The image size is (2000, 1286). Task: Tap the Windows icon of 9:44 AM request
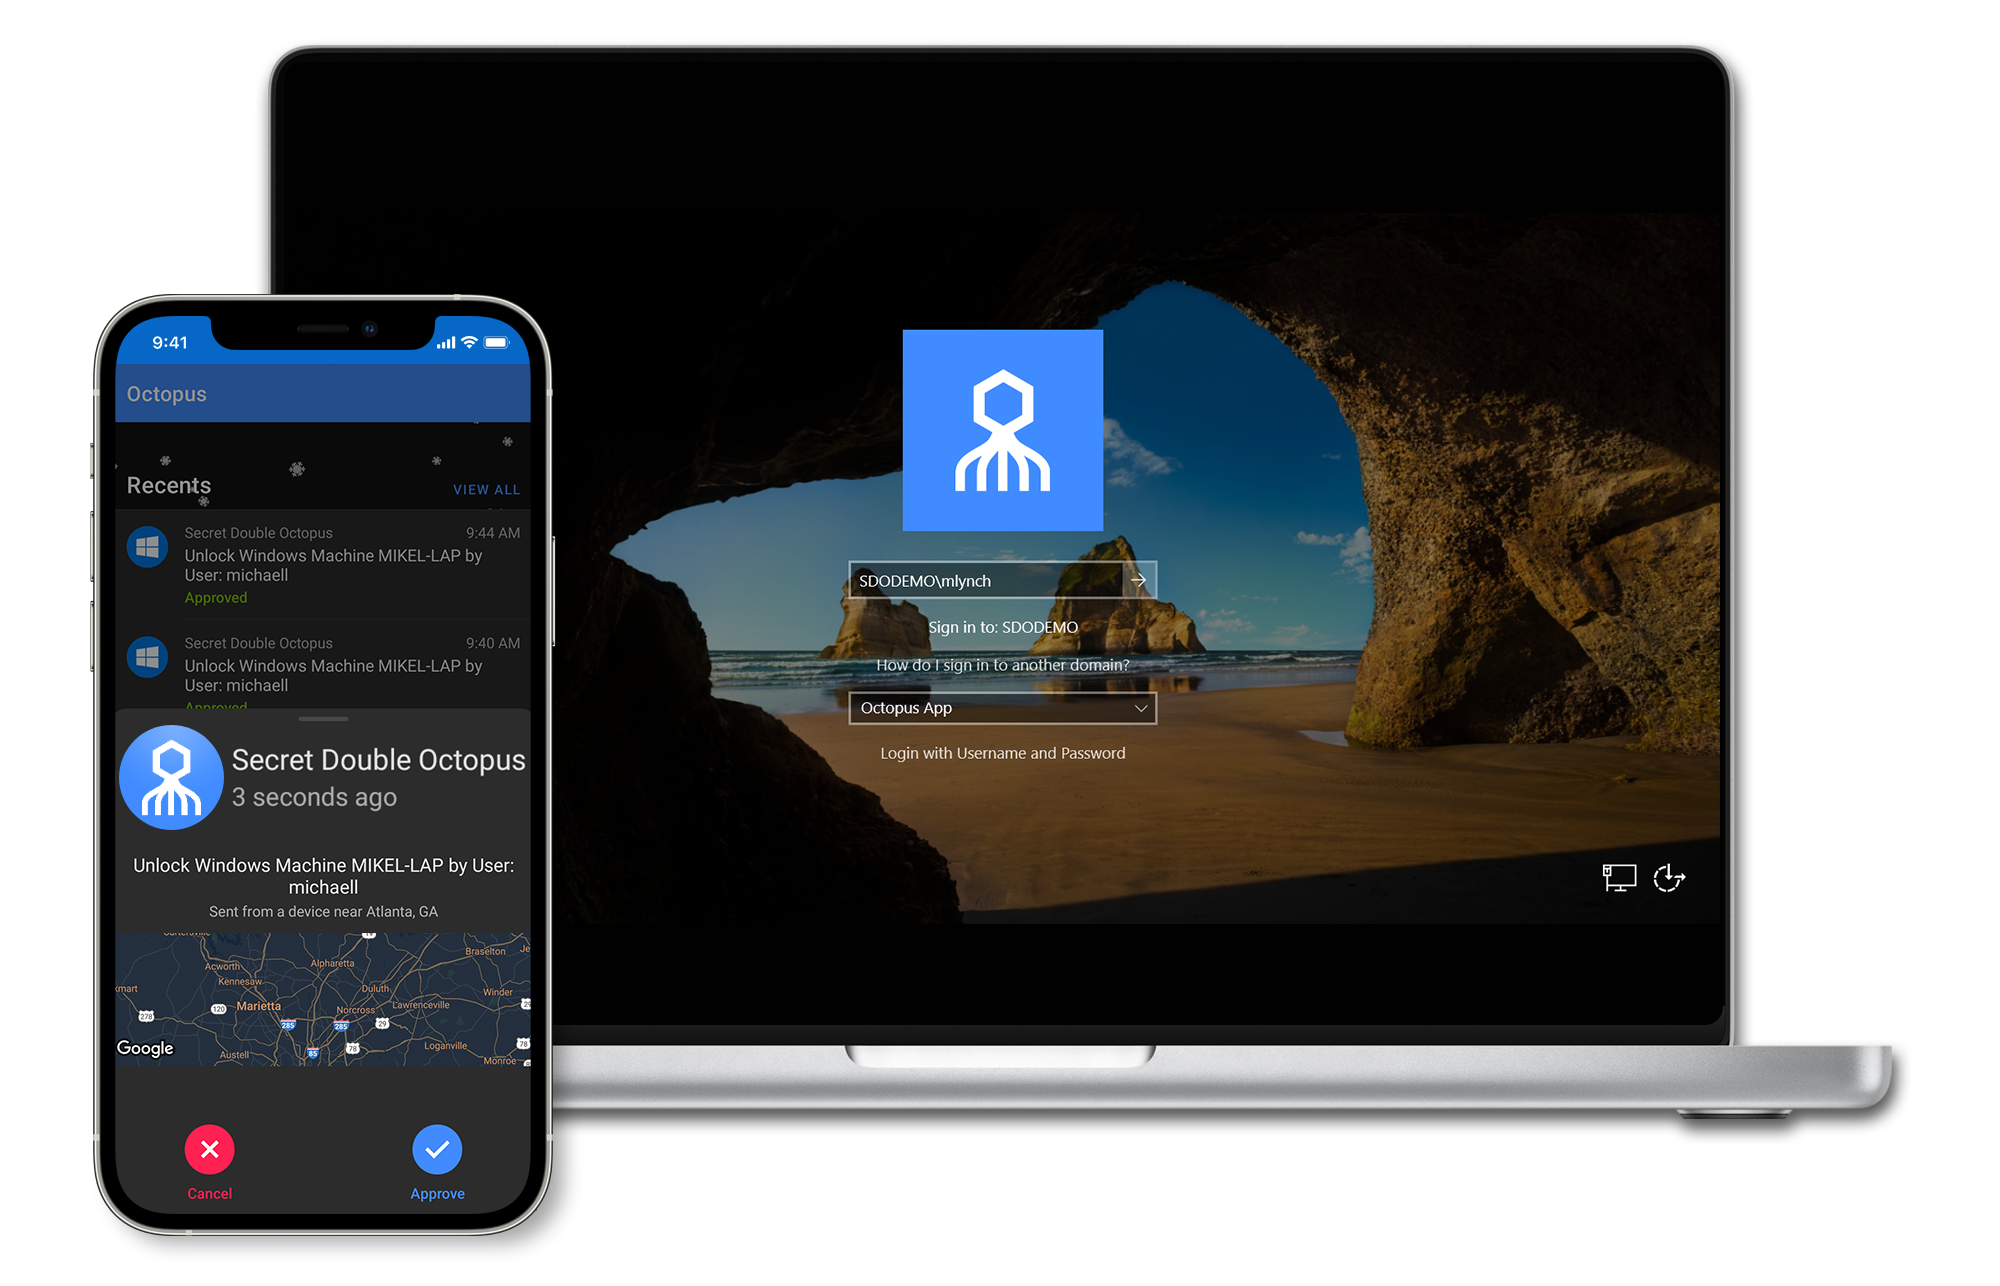coord(148,547)
